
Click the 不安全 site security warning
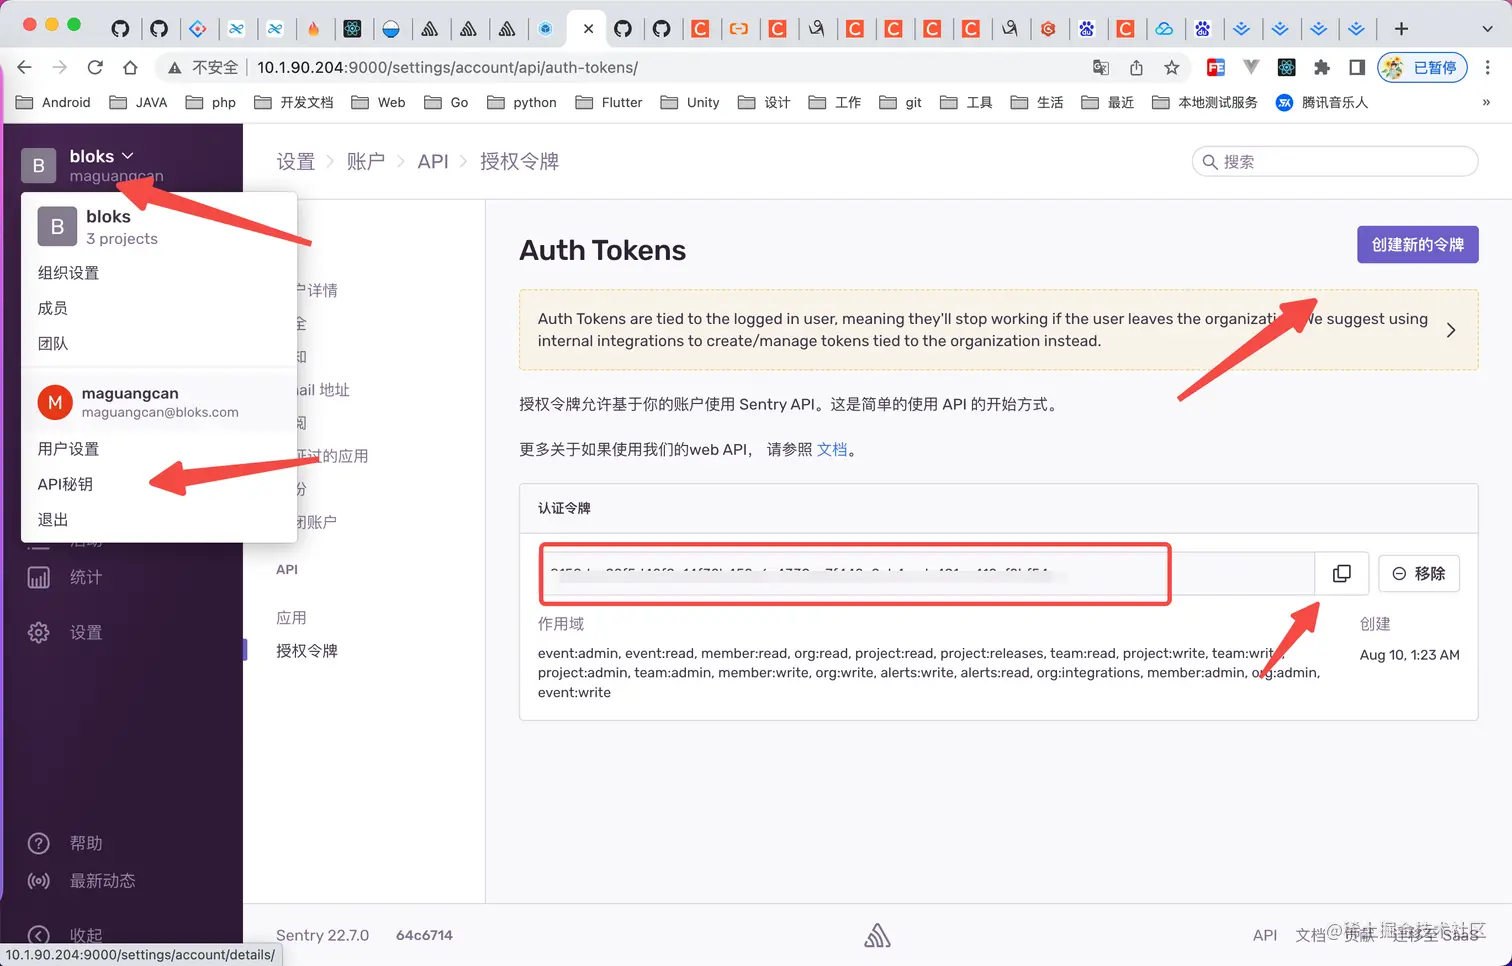203,67
